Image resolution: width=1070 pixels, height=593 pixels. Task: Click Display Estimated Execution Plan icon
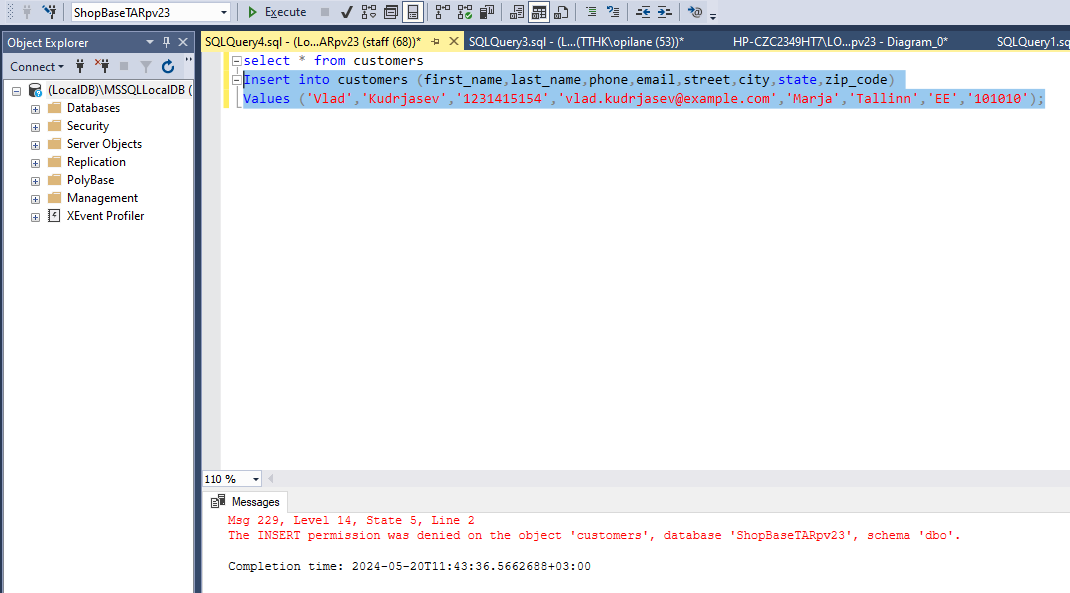pyautogui.click(x=368, y=12)
